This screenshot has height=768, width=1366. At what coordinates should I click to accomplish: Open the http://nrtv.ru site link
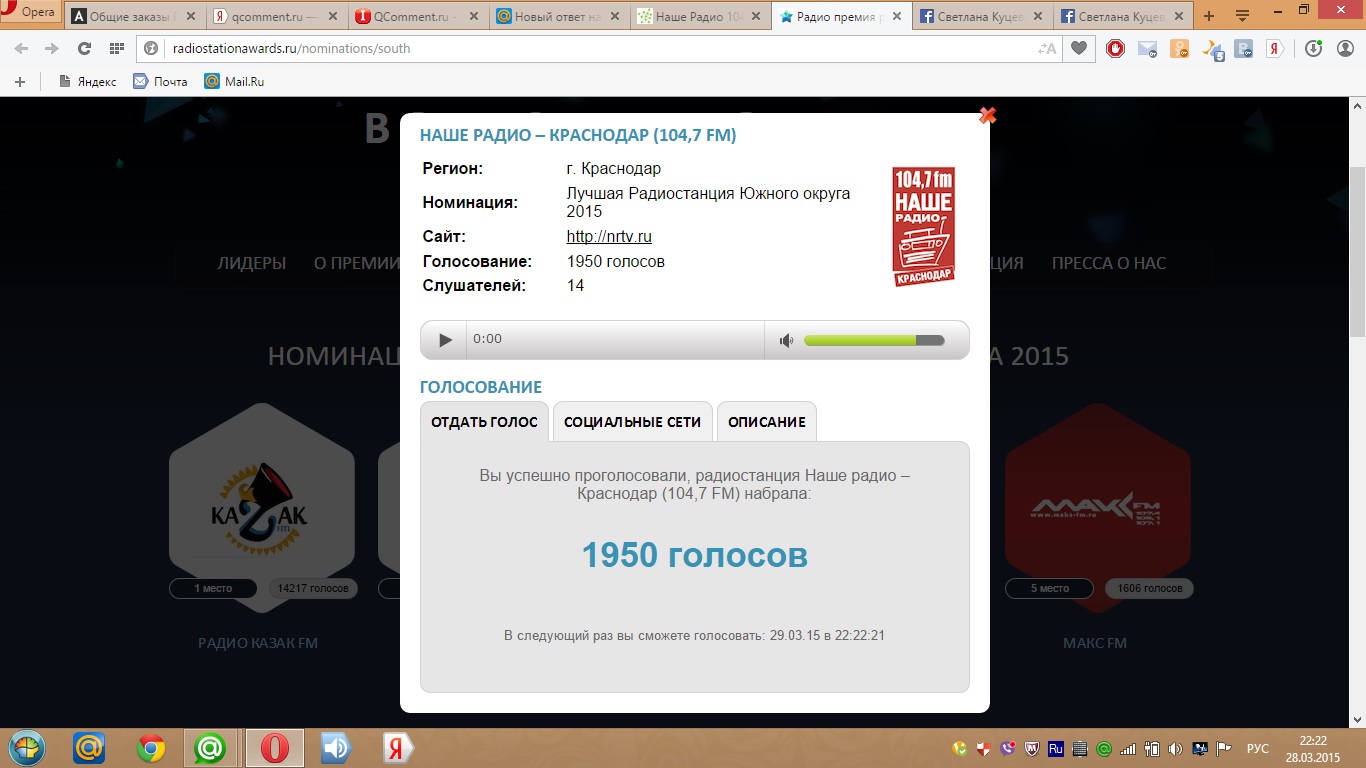tap(609, 237)
